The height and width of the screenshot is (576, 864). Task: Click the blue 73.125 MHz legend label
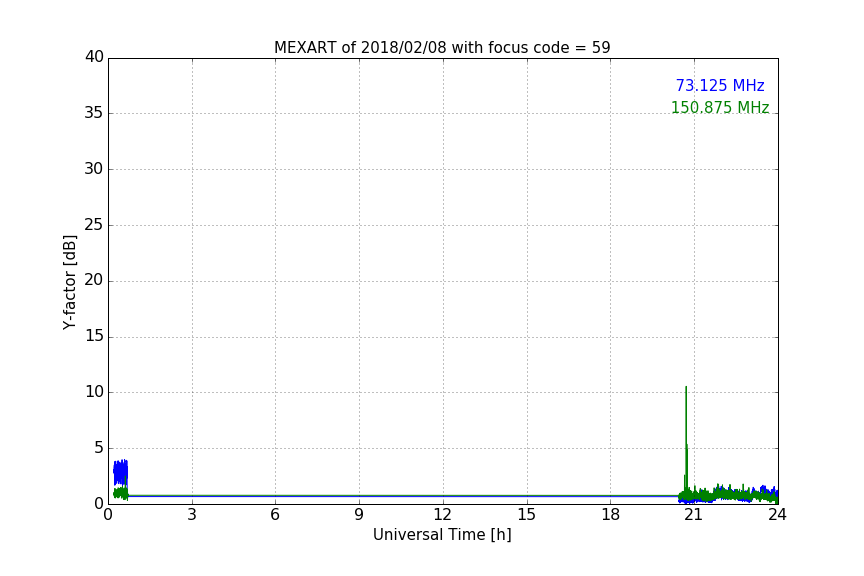(720, 86)
